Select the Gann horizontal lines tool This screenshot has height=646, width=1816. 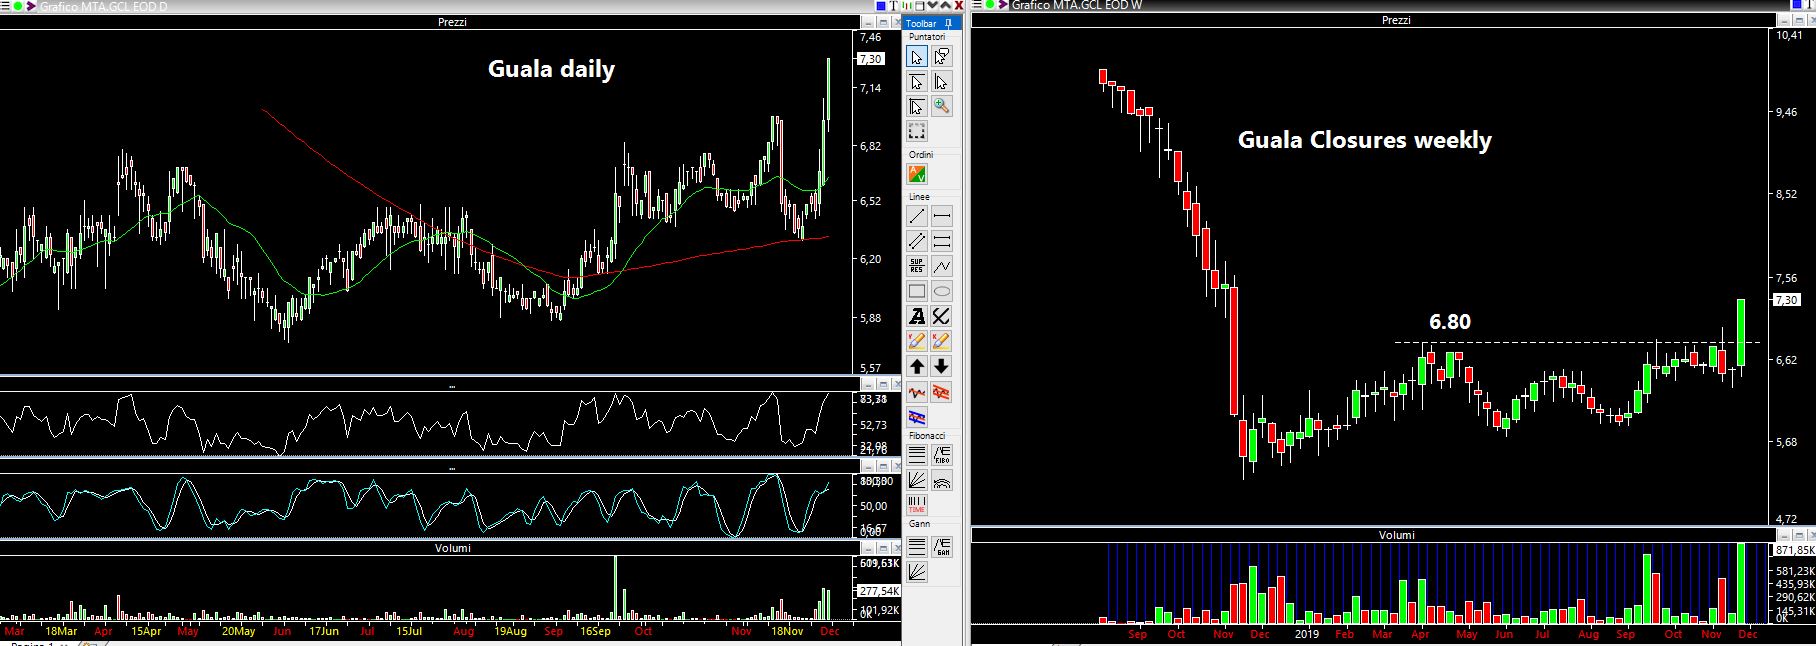click(x=917, y=547)
